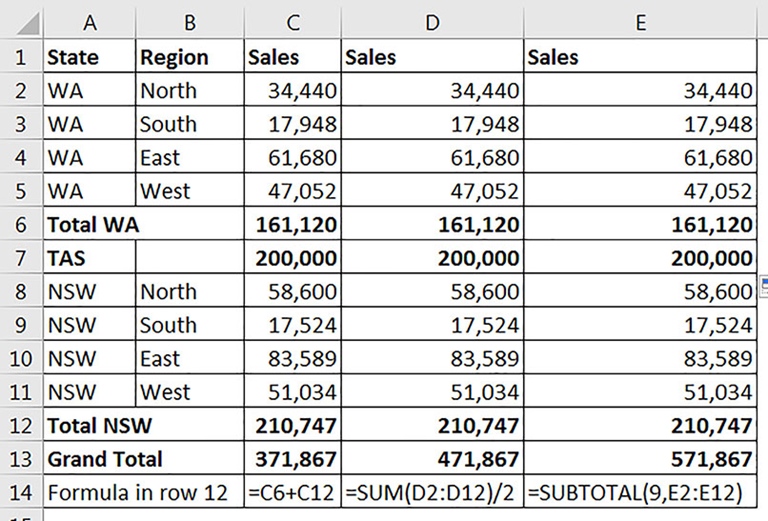The image size is (768, 521).
Task: Click the Grand Total value 471,867
Action: pyautogui.click(x=432, y=459)
